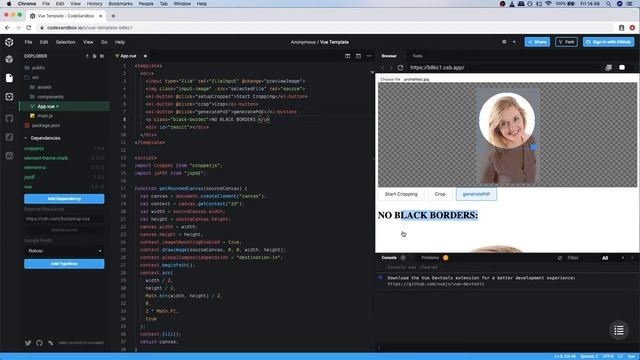The width and height of the screenshot is (640, 360).
Task: Open preview in a new window
Action: tap(622, 68)
